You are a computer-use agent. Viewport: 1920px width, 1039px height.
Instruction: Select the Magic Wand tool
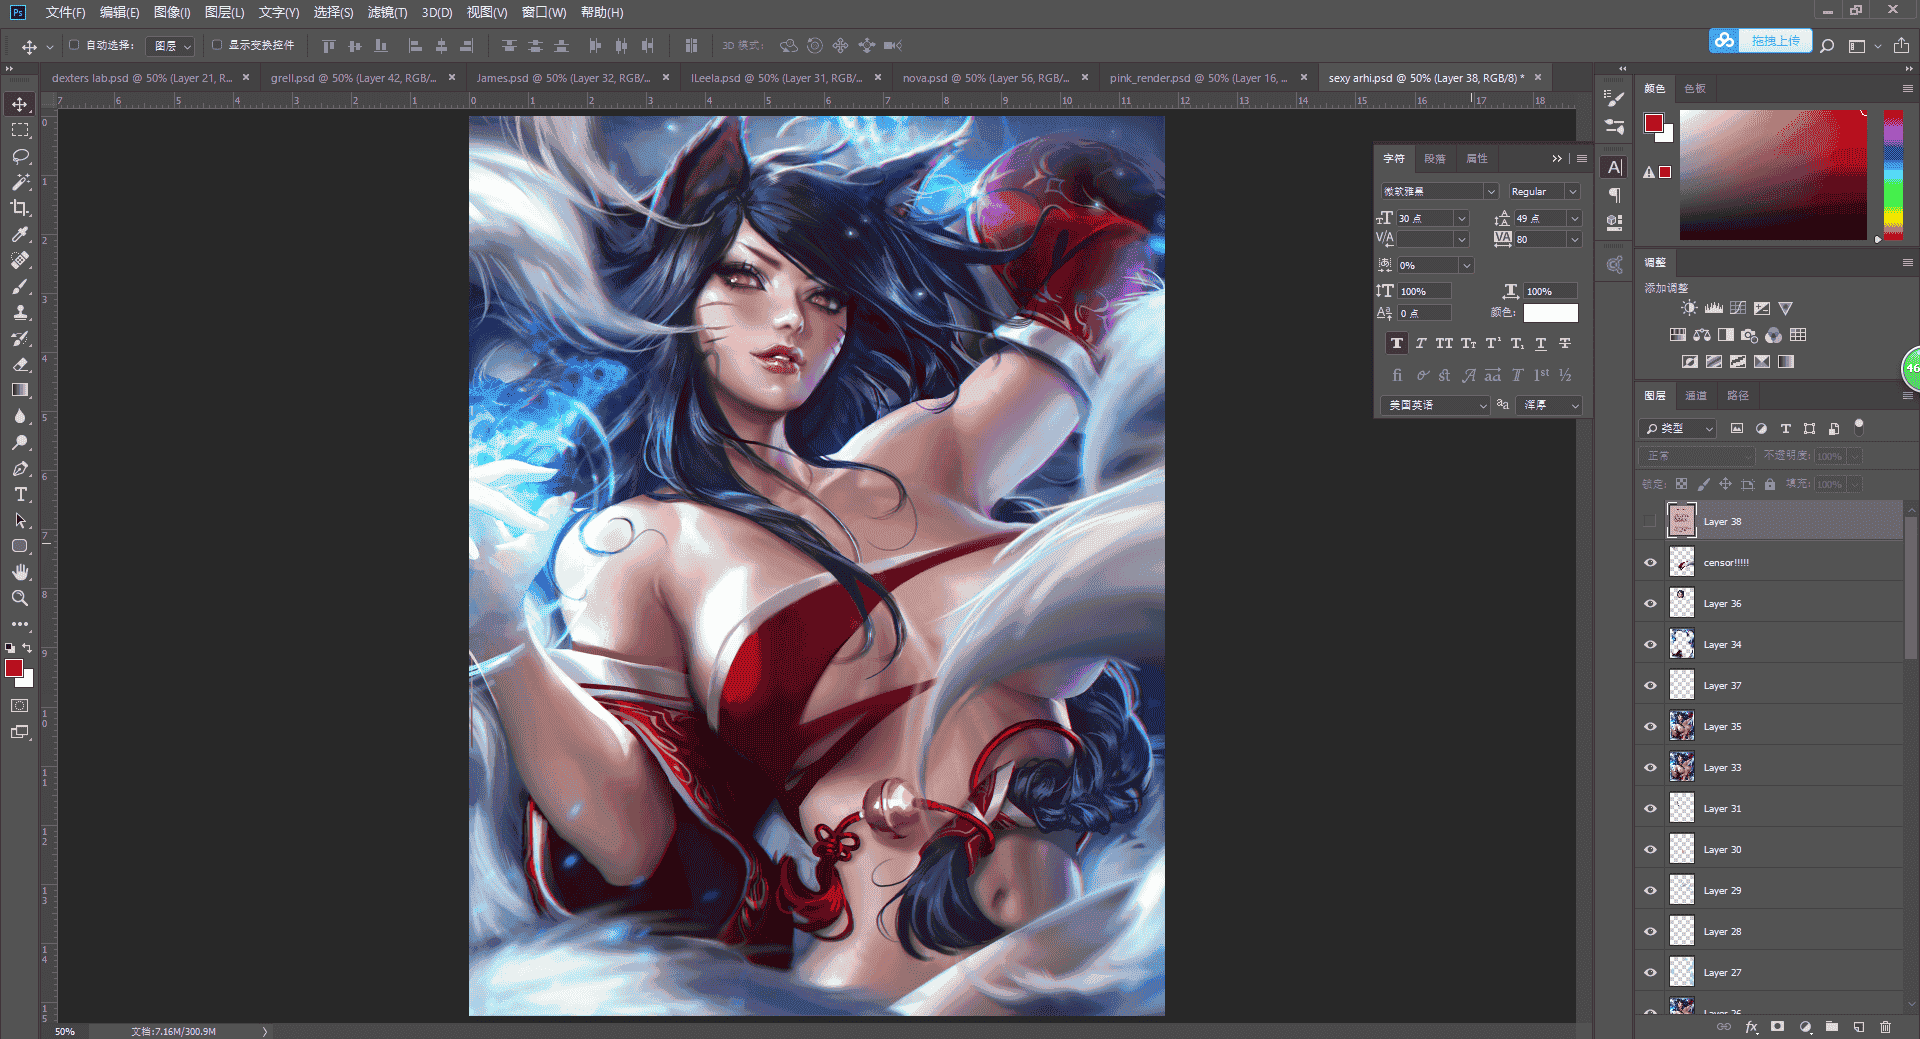[20, 182]
